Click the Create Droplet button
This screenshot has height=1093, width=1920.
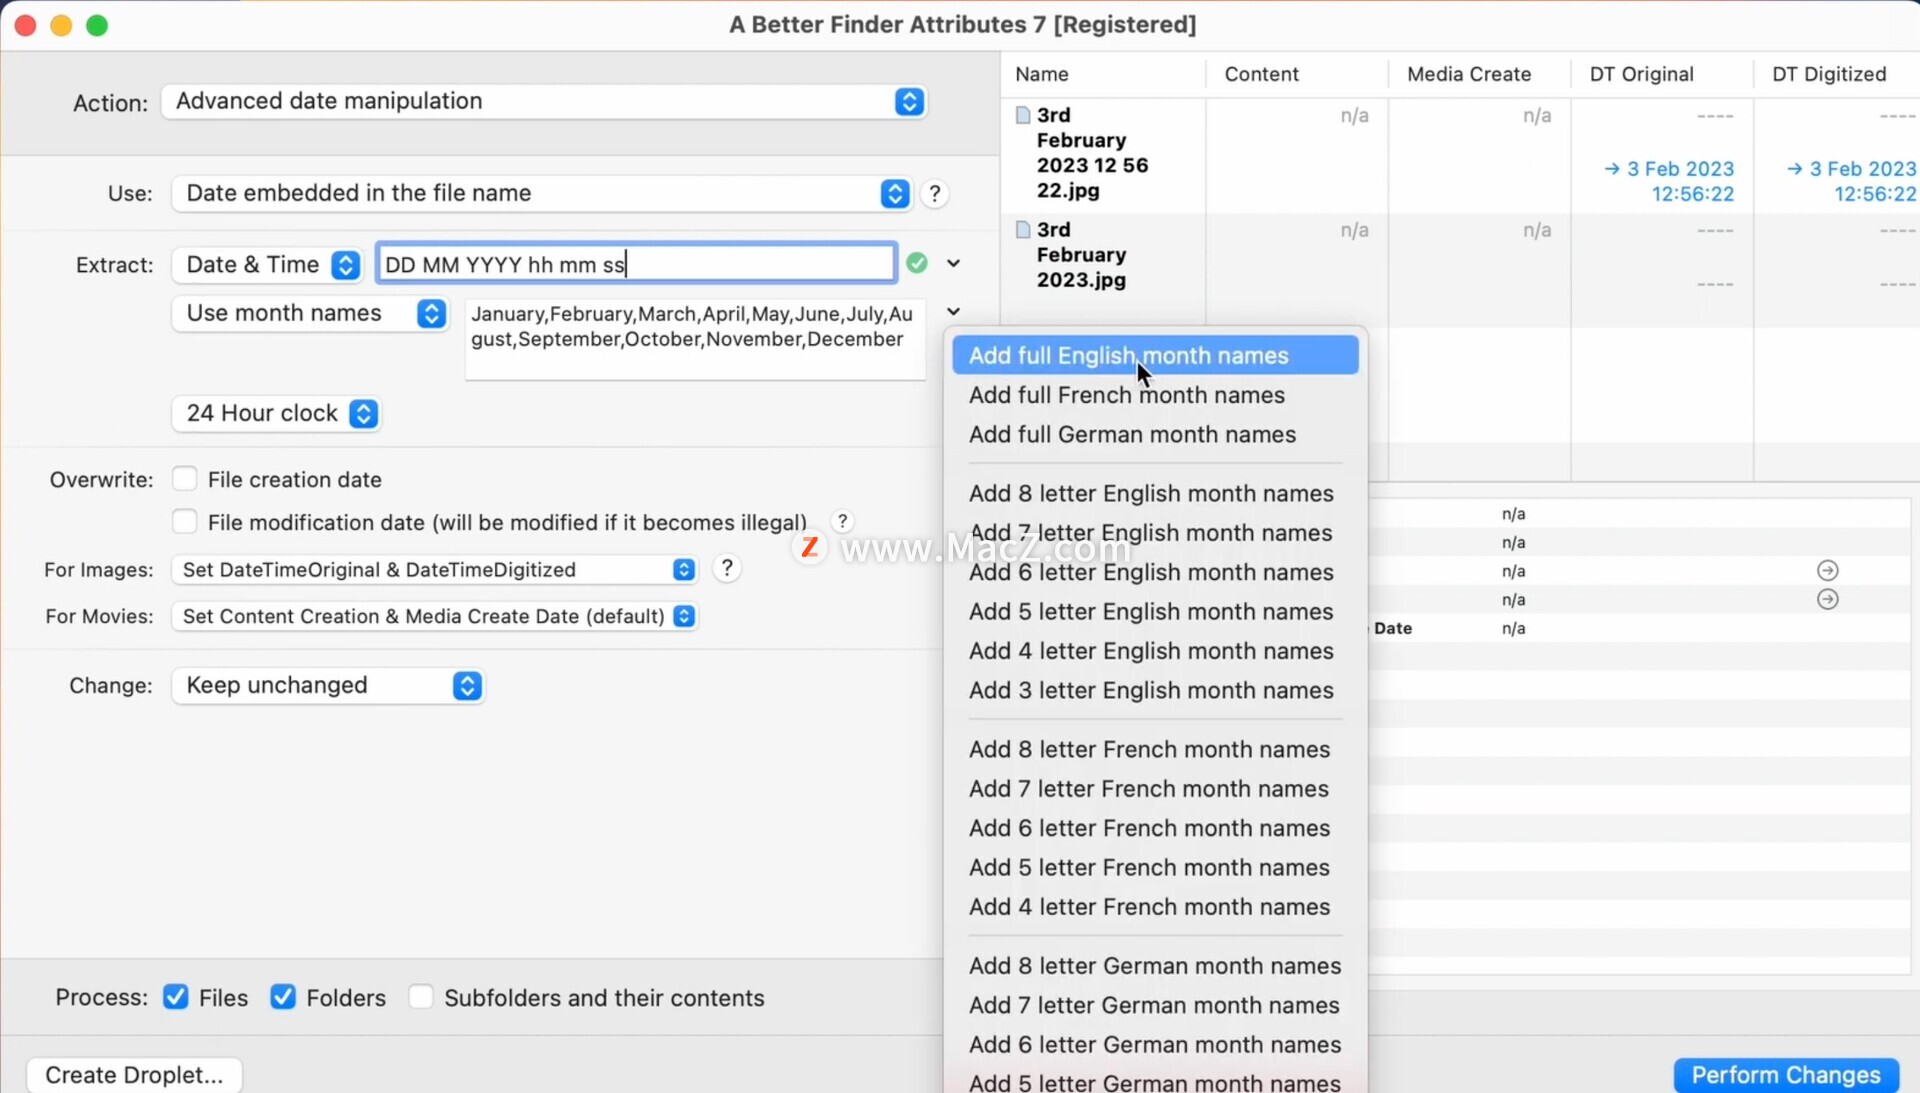134,1074
